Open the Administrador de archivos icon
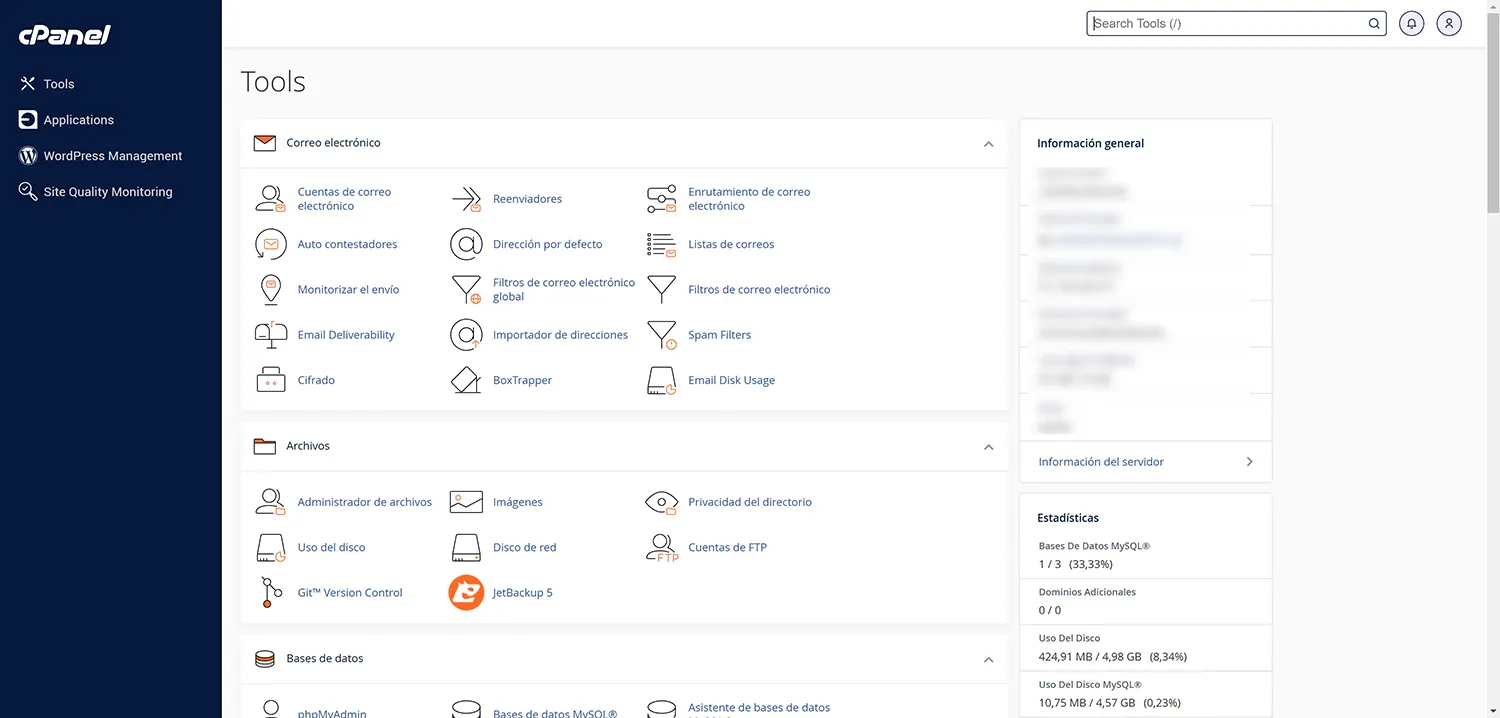This screenshot has height=718, width=1500. point(364,501)
